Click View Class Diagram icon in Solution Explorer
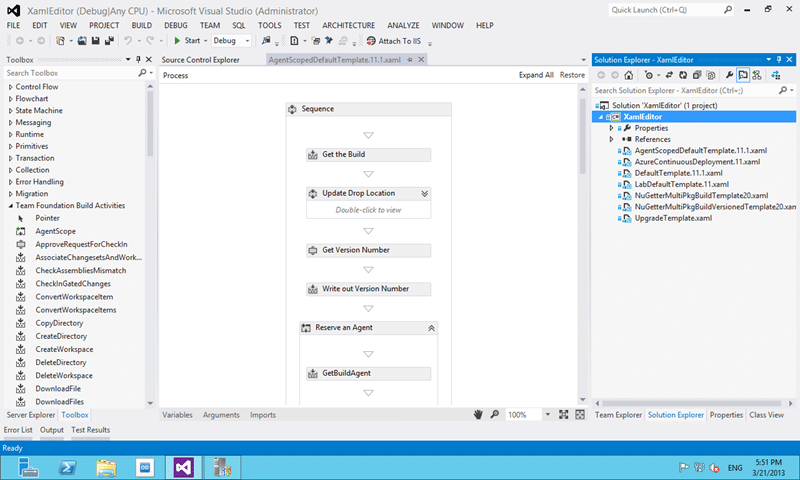The width and height of the screenshot is (800, 480). 757,75
